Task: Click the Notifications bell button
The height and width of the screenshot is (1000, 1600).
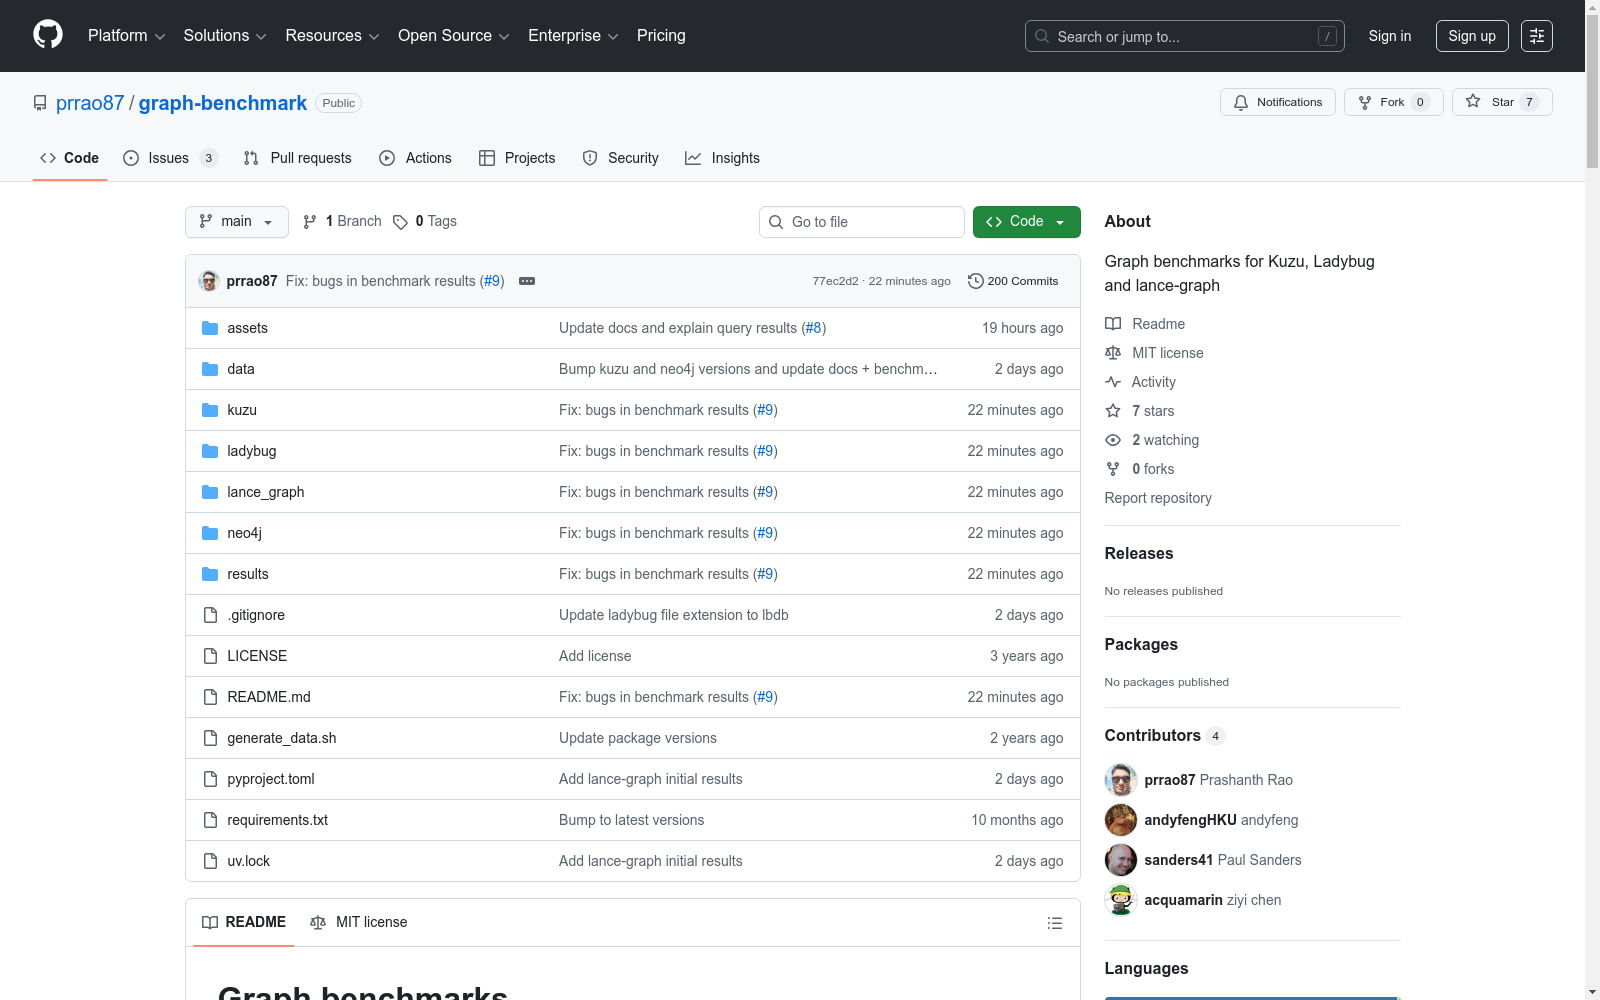Action: 1278,102
